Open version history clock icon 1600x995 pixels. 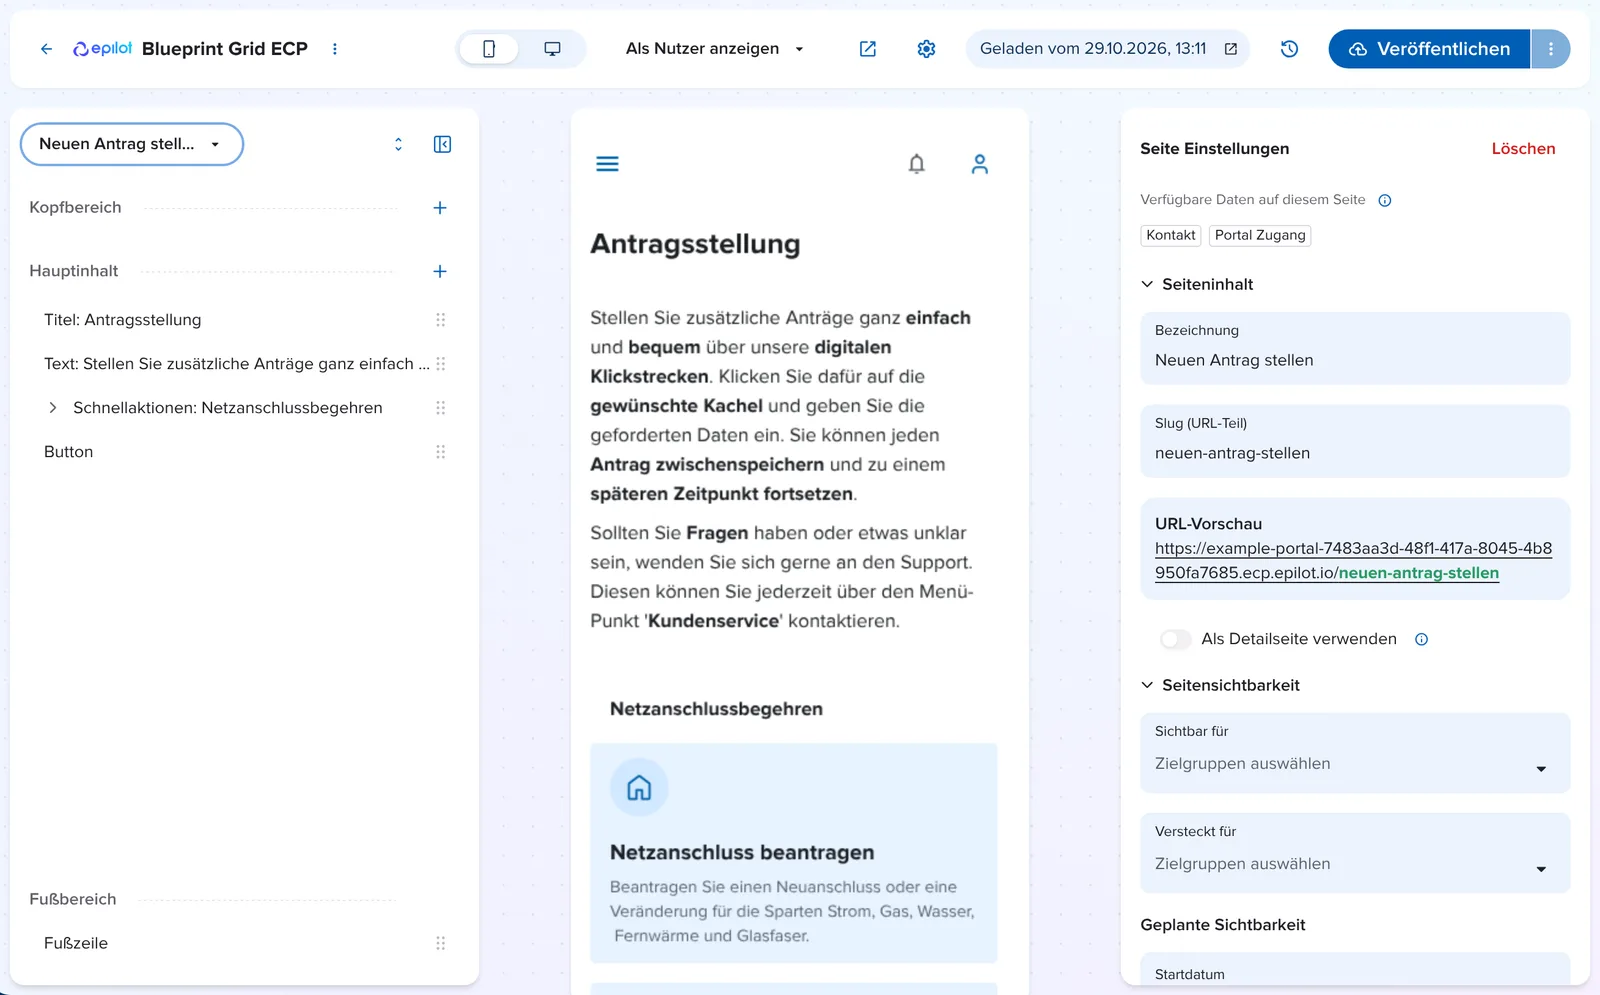click(1289, 49)
